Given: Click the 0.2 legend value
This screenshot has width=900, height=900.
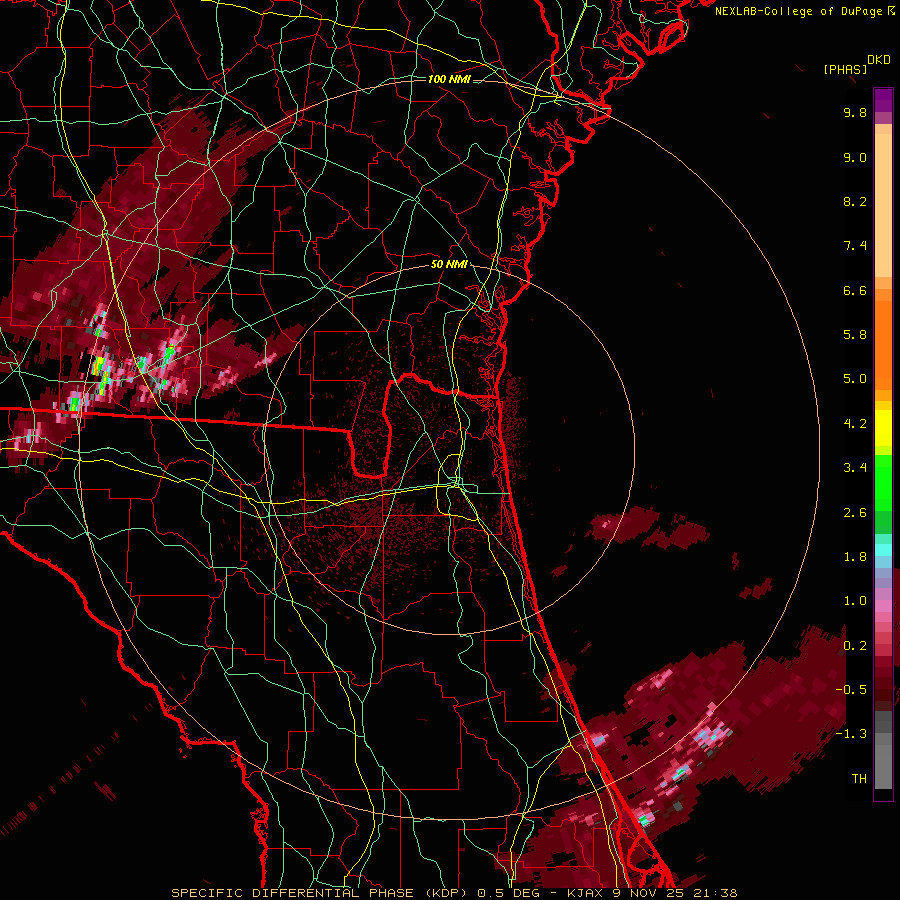Looking at the screenshot, I should (x=855, y=646).
